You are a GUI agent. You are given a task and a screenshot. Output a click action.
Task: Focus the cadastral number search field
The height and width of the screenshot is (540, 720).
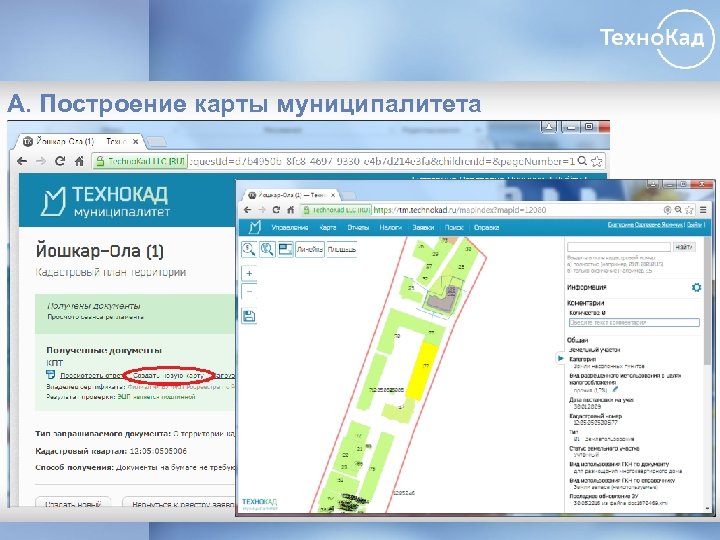point(619,247)
